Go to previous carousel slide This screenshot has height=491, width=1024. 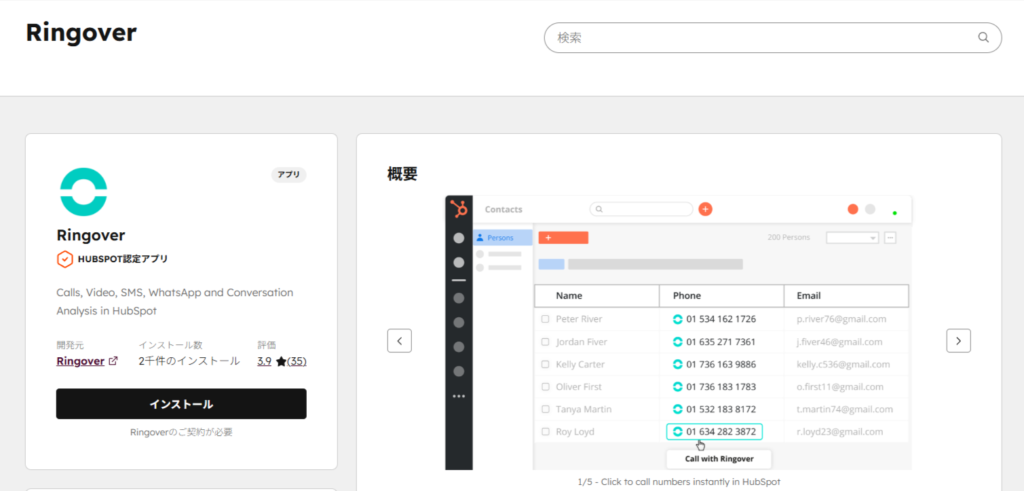click(x=400, y=341)
